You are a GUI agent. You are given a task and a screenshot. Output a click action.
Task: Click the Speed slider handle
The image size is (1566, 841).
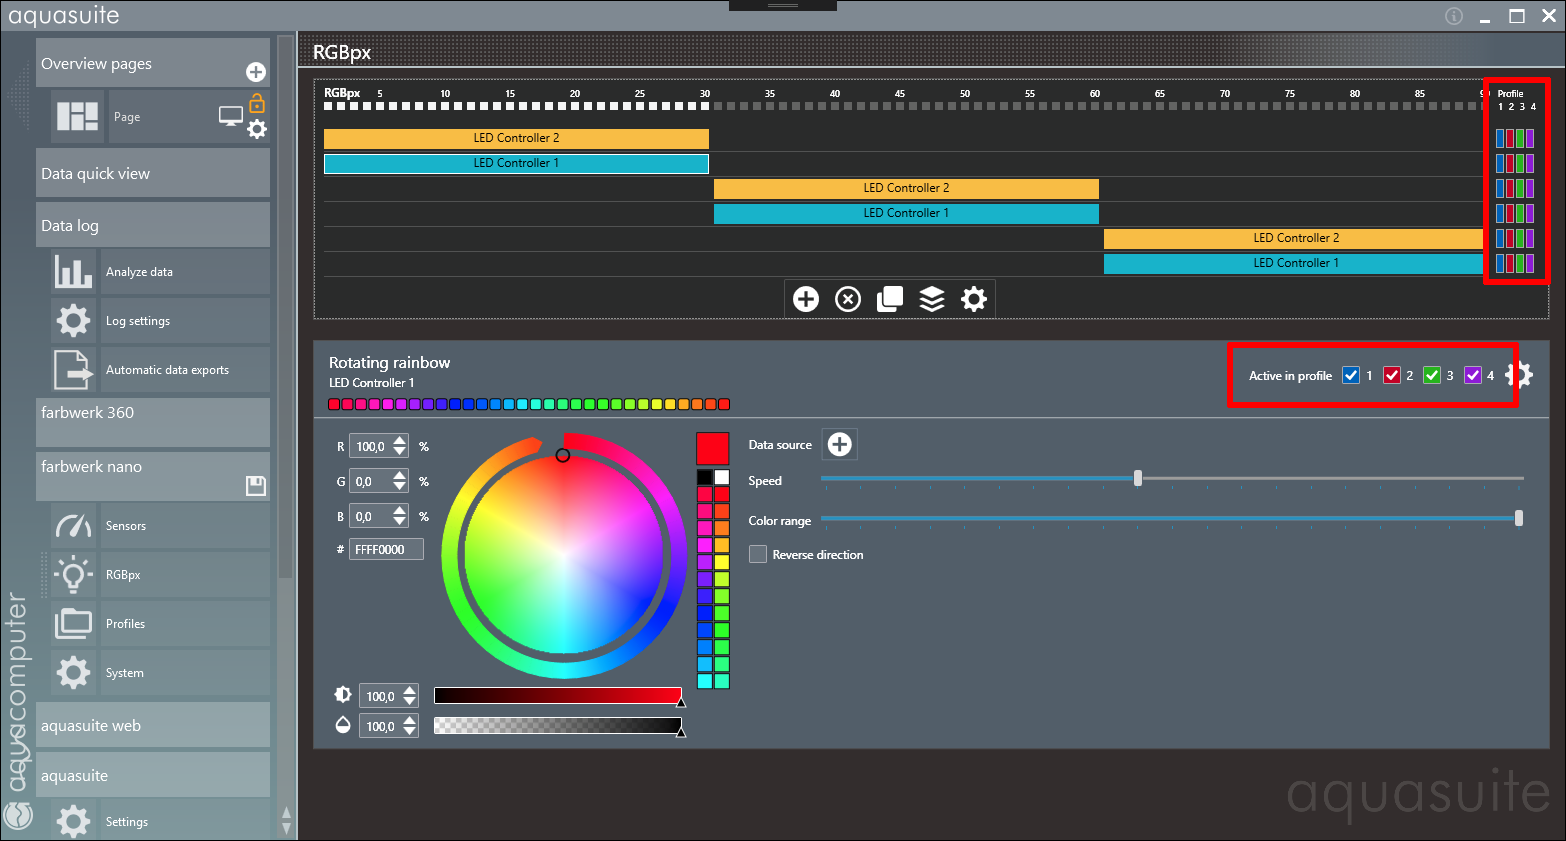point(1138,478)
